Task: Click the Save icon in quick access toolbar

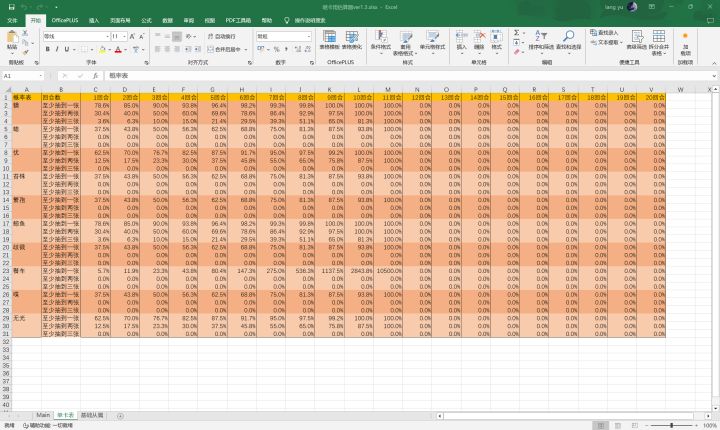Action: tap(9, 6)
